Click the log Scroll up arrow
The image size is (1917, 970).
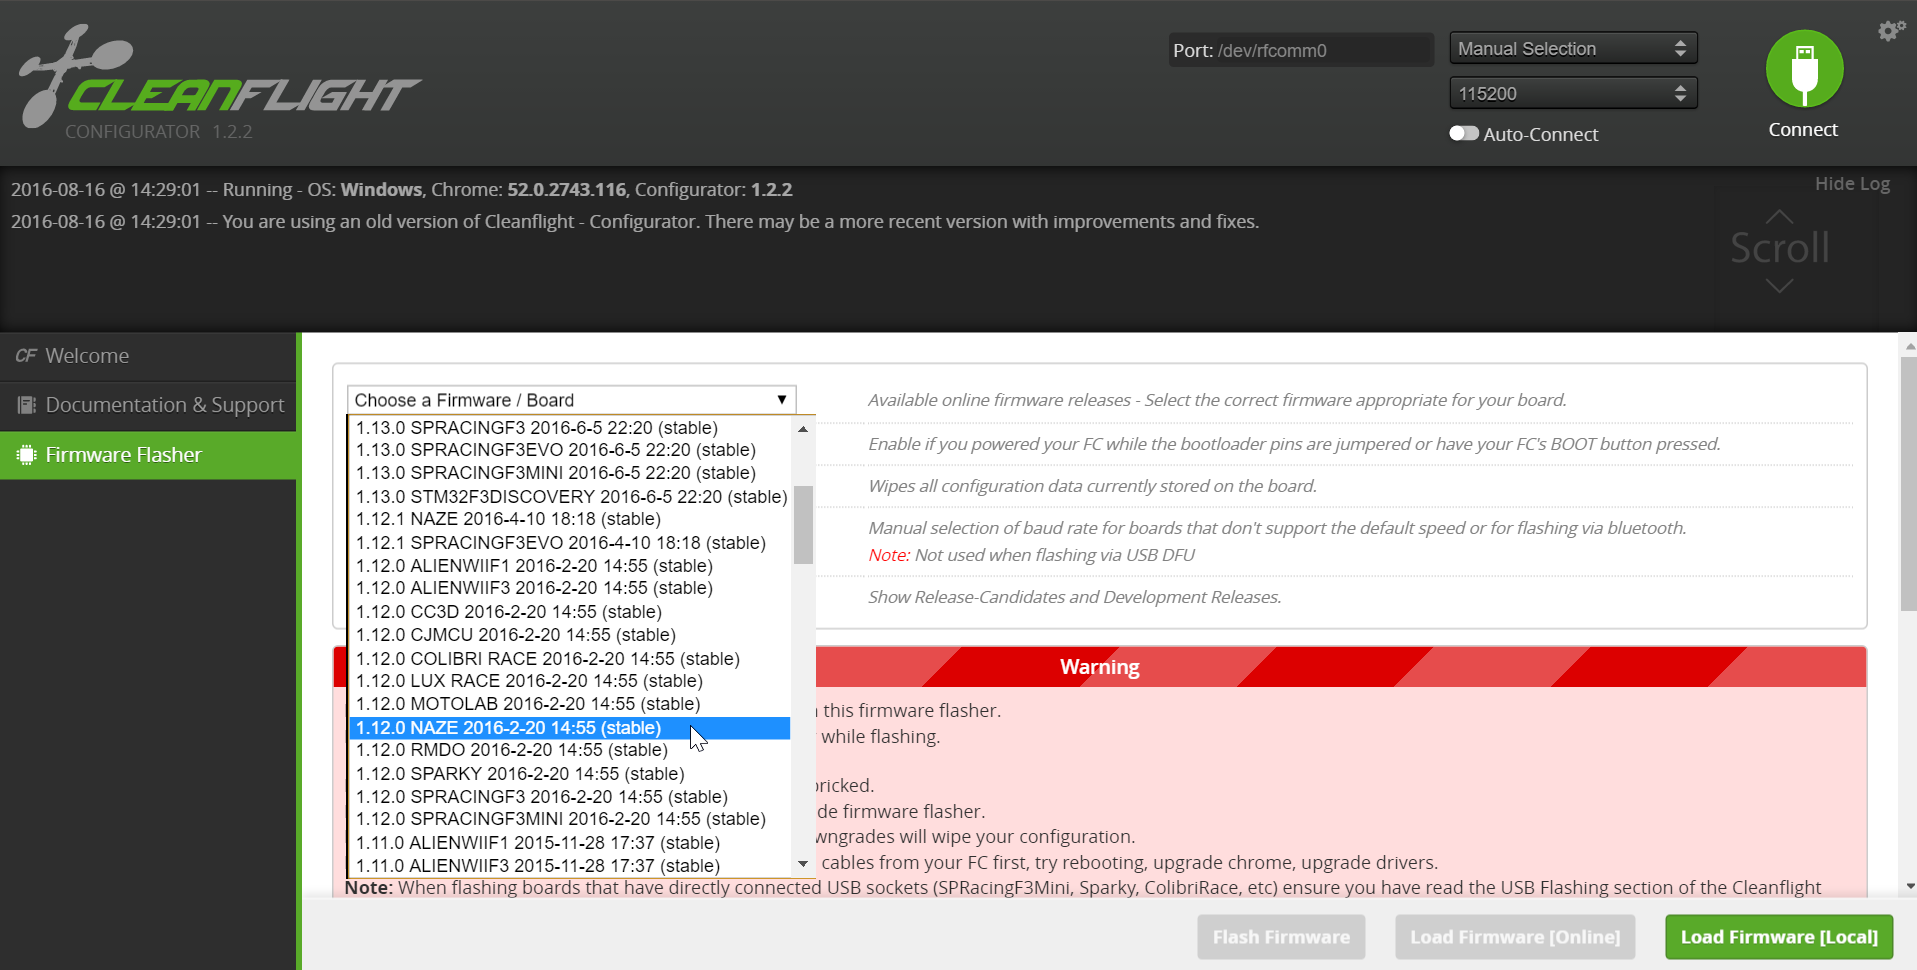[x=1779, y=216]
